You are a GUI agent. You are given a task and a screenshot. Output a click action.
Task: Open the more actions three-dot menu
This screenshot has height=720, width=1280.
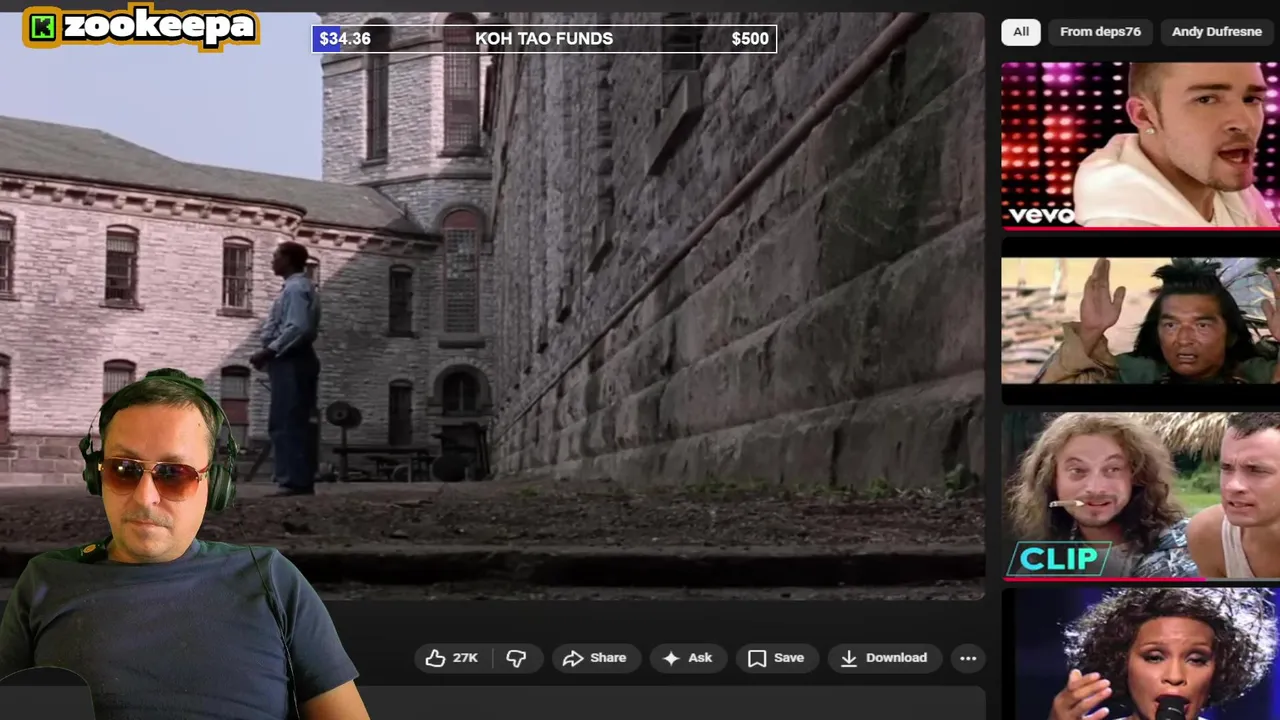tap(968, 658)
